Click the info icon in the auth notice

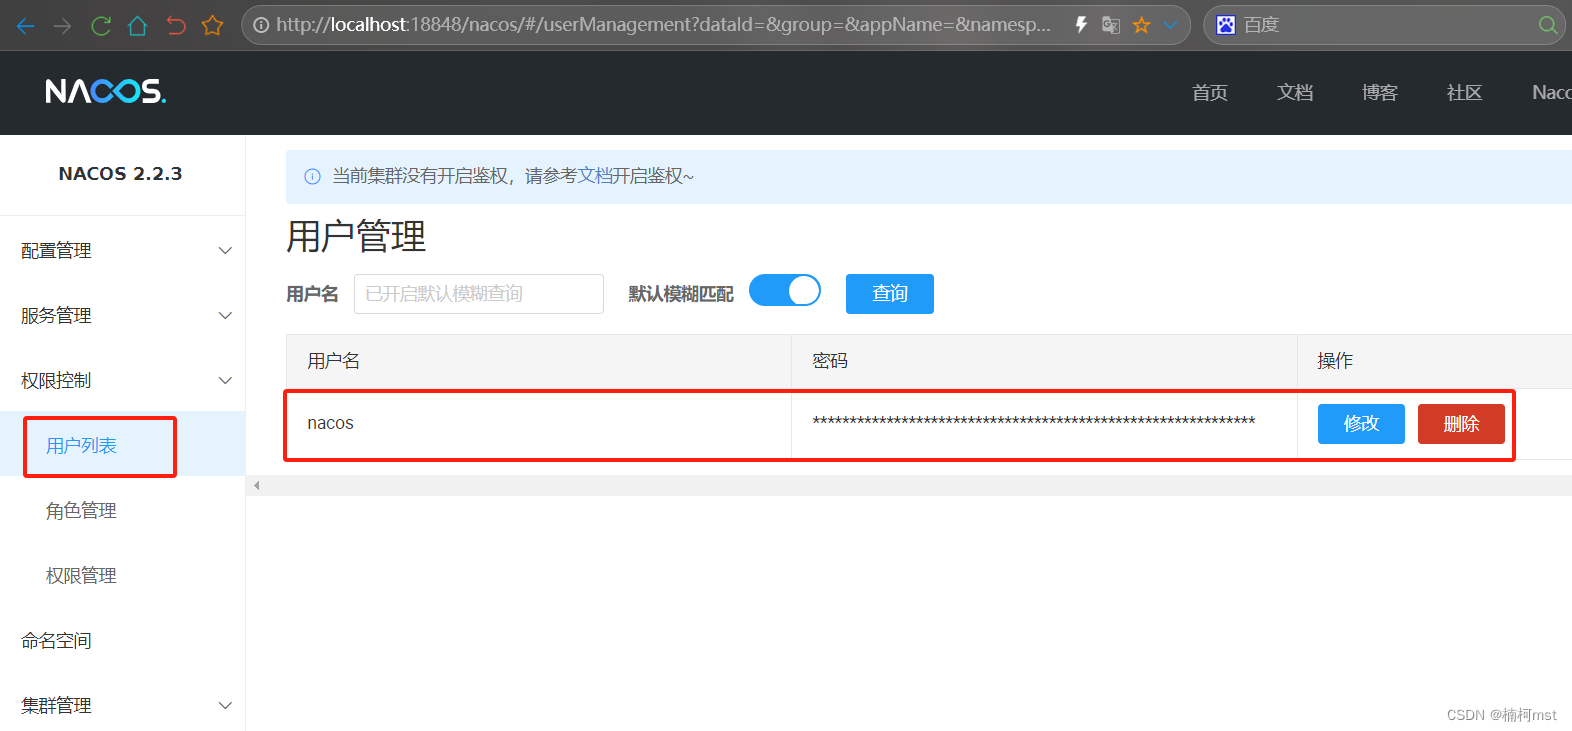(312, 177)
